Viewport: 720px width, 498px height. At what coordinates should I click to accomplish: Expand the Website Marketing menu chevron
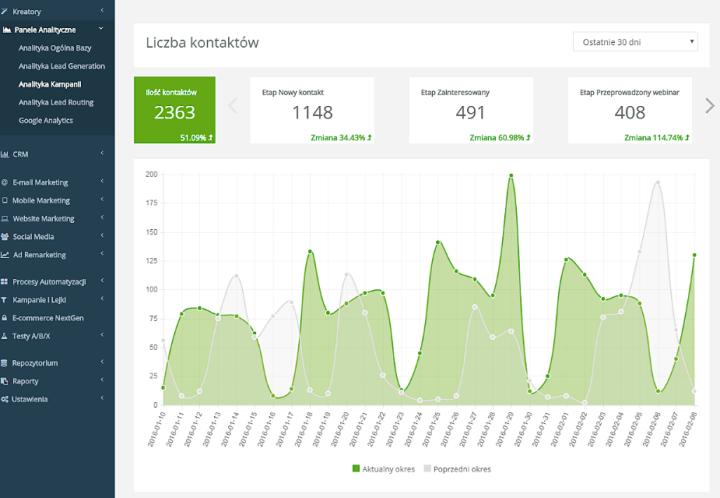[x=101, y=219]
